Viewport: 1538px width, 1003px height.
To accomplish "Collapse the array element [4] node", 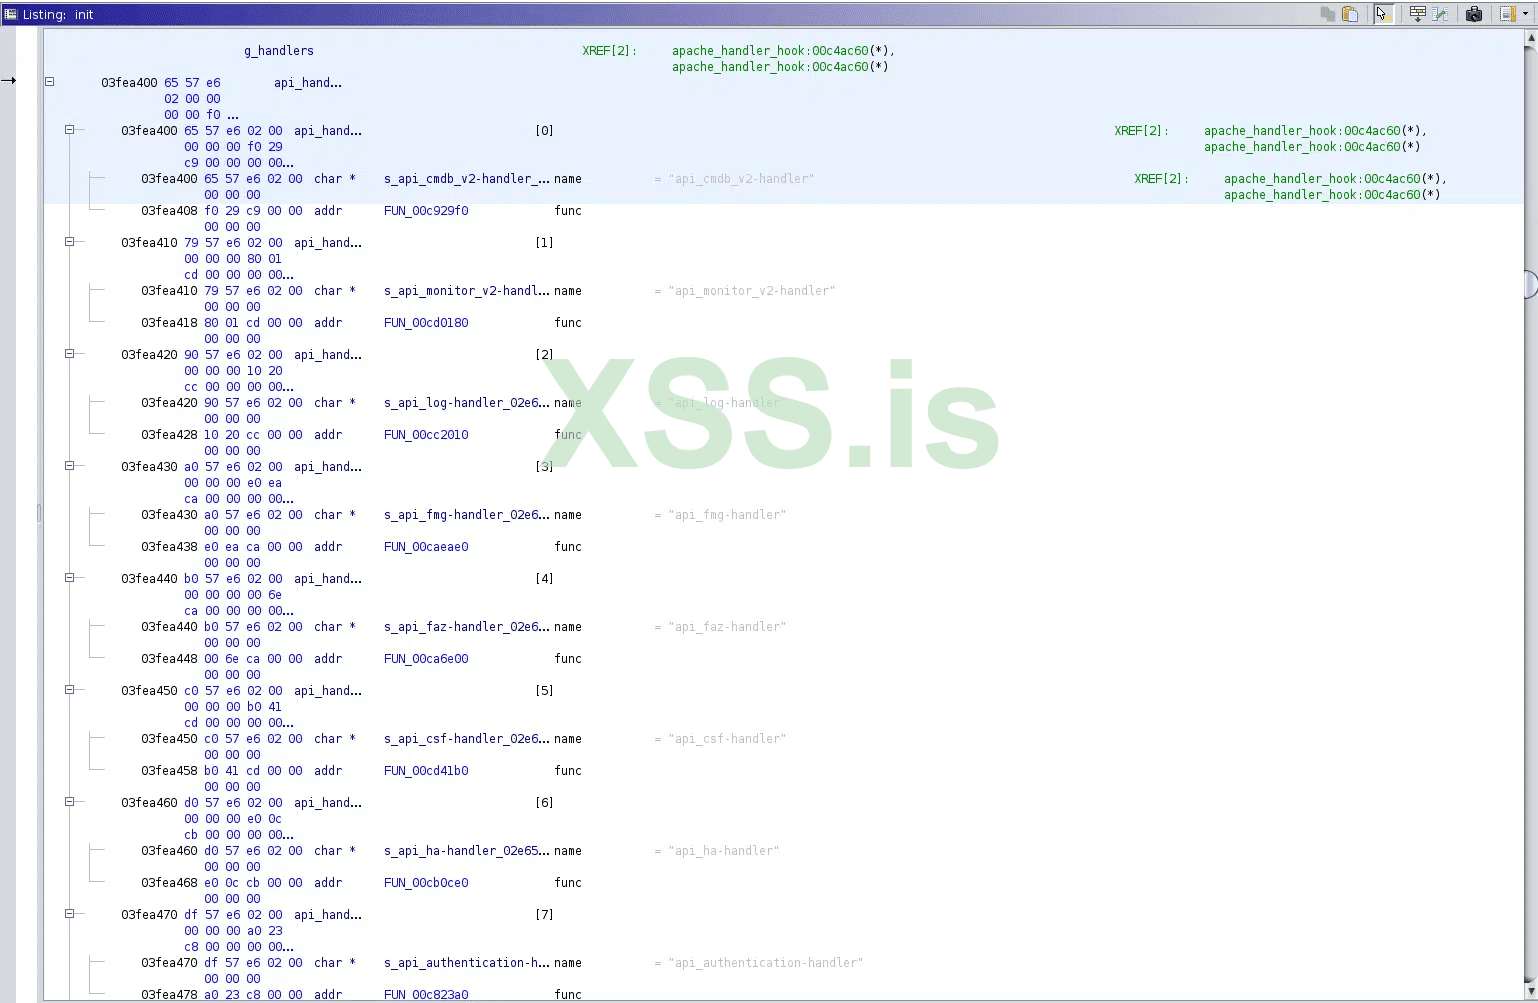I will click(69, 578).
